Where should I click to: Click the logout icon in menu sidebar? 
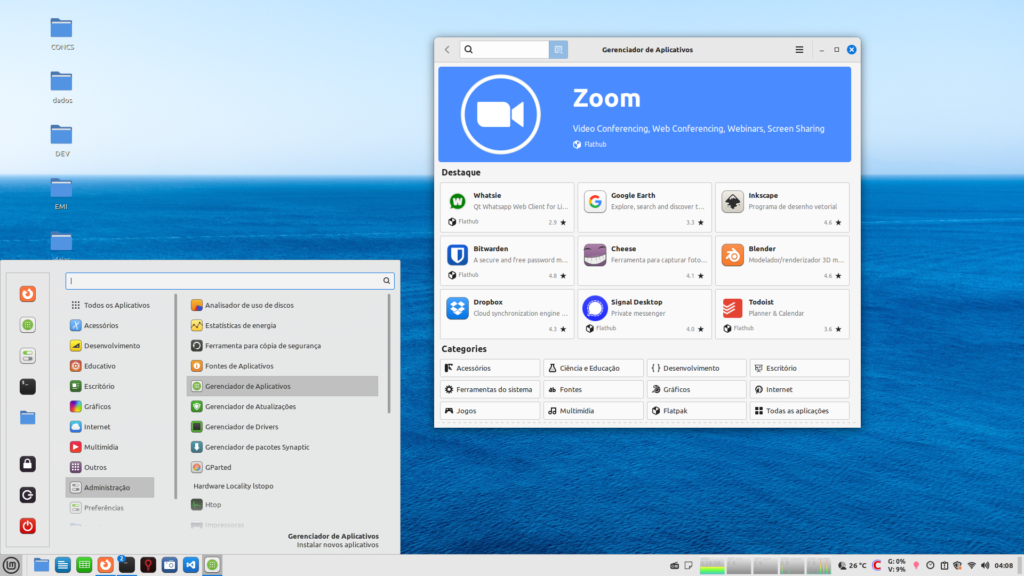click(x=28, y=495)
